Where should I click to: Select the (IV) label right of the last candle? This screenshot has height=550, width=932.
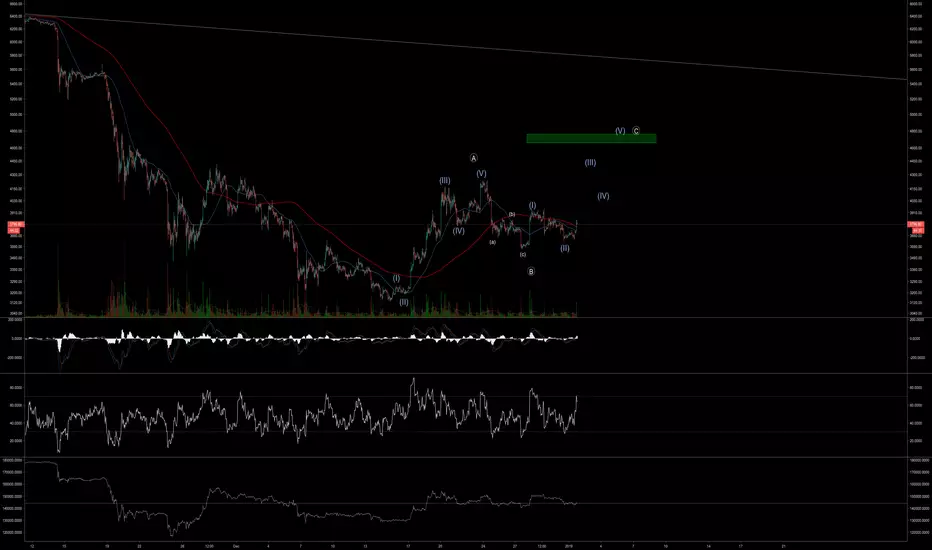[603, 196]
